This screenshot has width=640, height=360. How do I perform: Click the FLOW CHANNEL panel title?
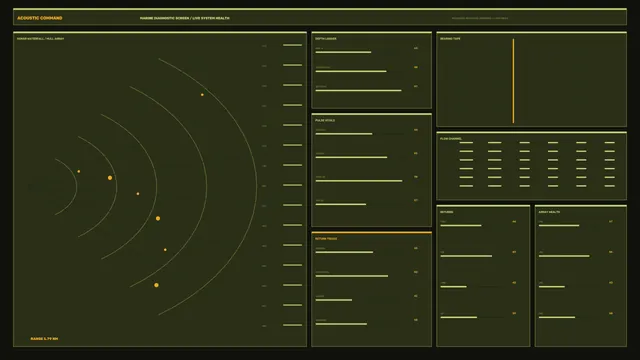point(451,139)
